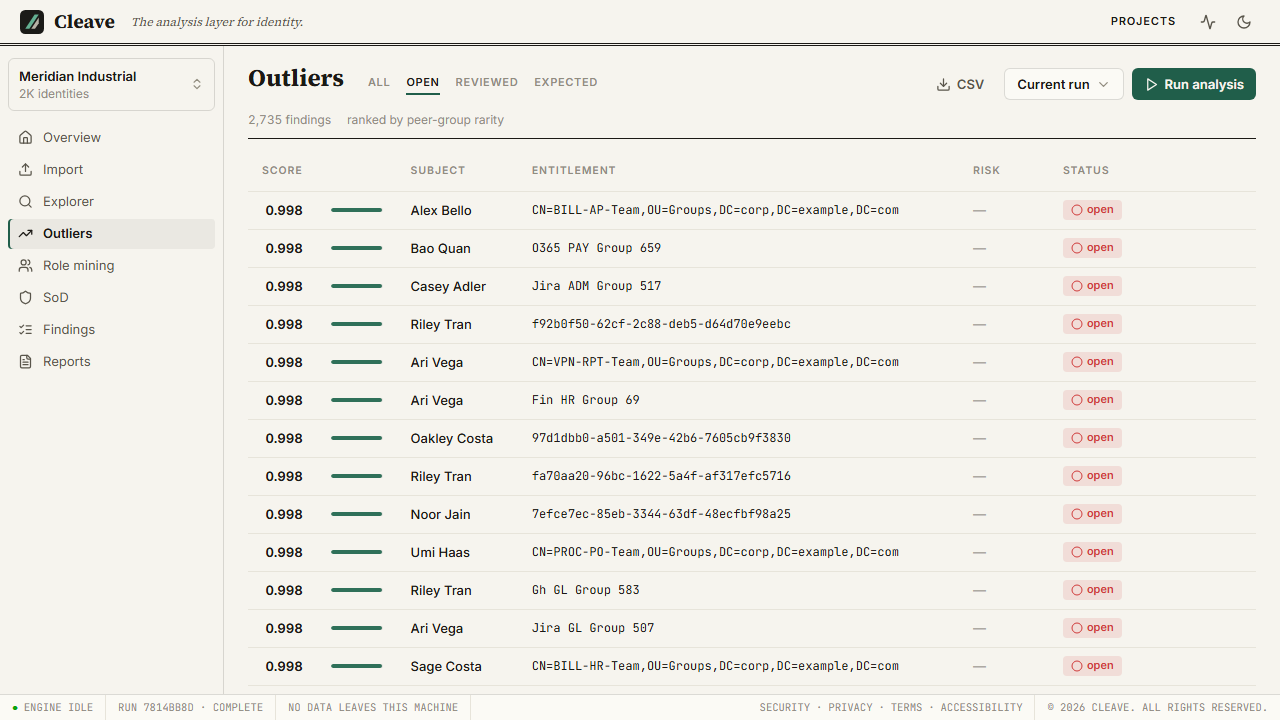The width and height of the screenshot is (1280, 720).
Task: Click the Findings checklist icon in sidebar
Action: (26, 329)
